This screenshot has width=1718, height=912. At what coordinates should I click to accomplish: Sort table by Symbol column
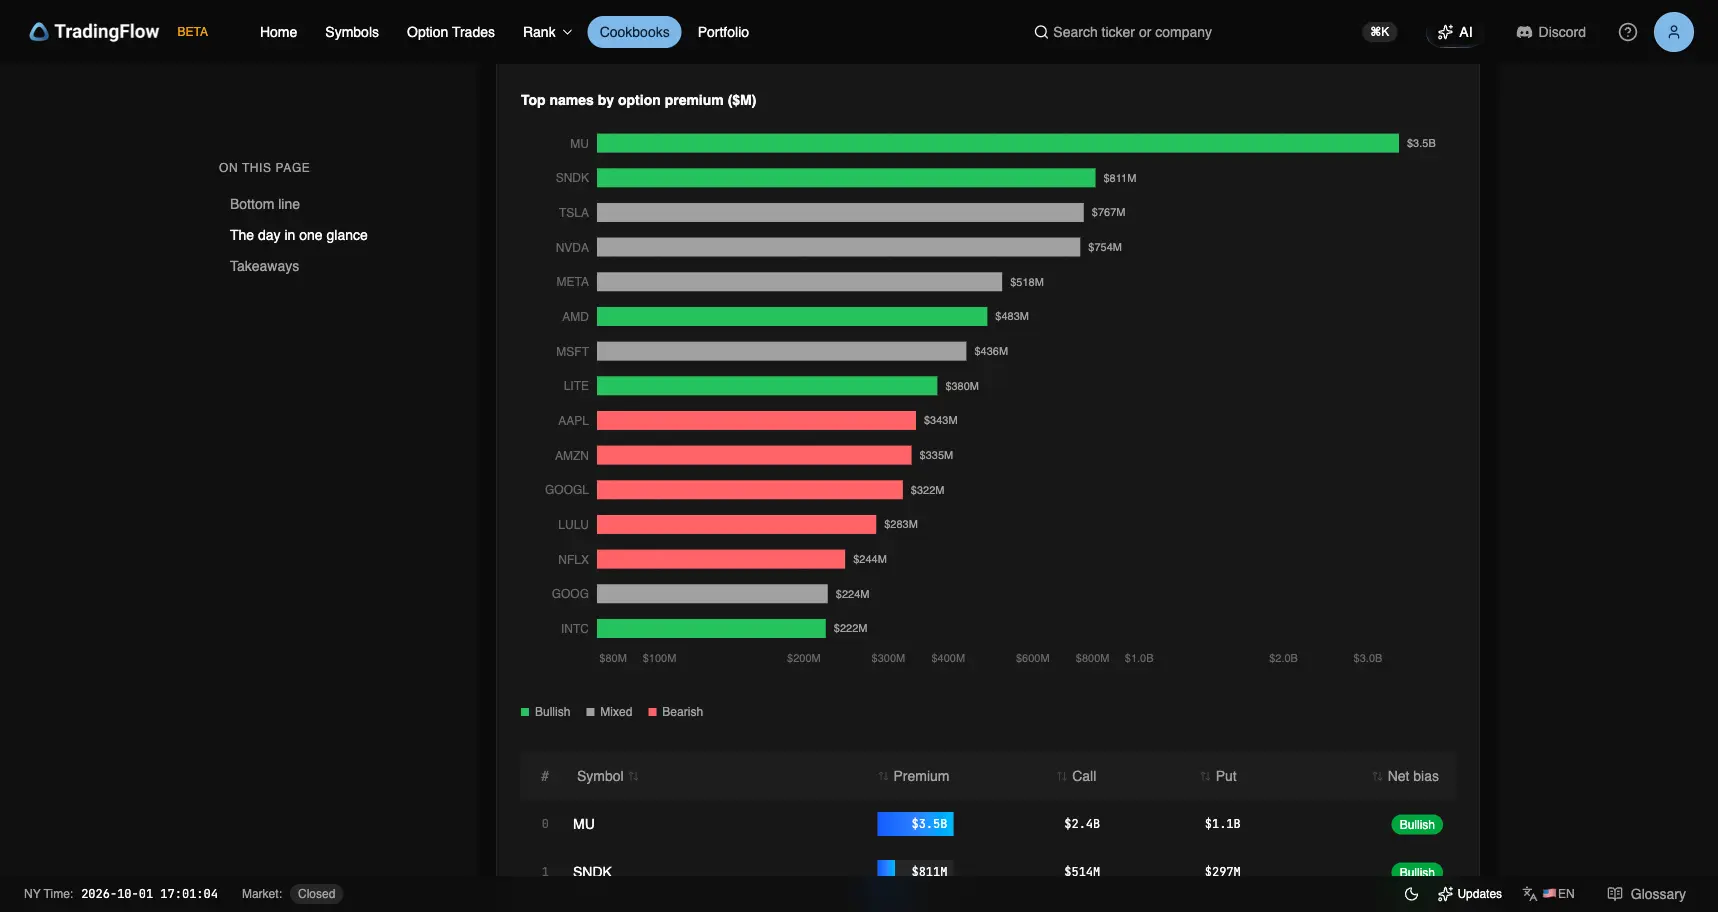607,776
